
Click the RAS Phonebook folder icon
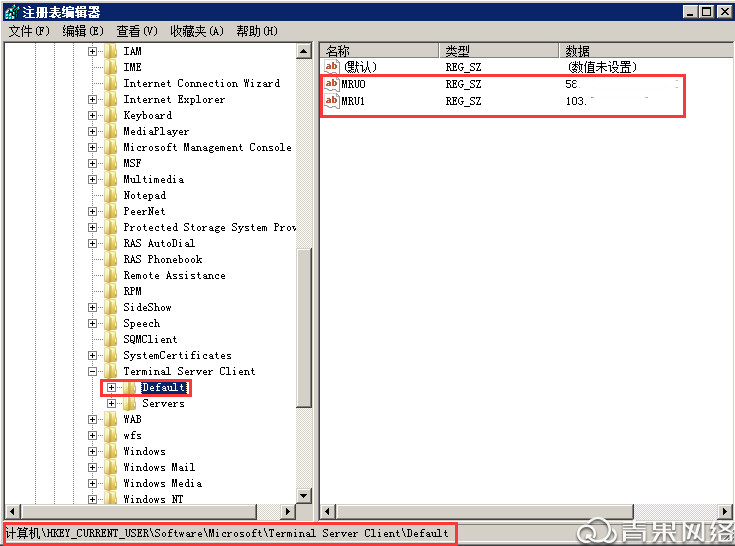coord(111,259)
